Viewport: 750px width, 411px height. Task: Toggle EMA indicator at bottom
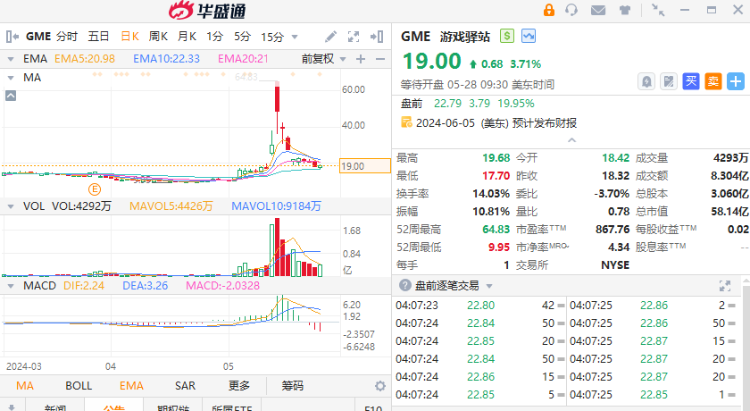[132, 386]
